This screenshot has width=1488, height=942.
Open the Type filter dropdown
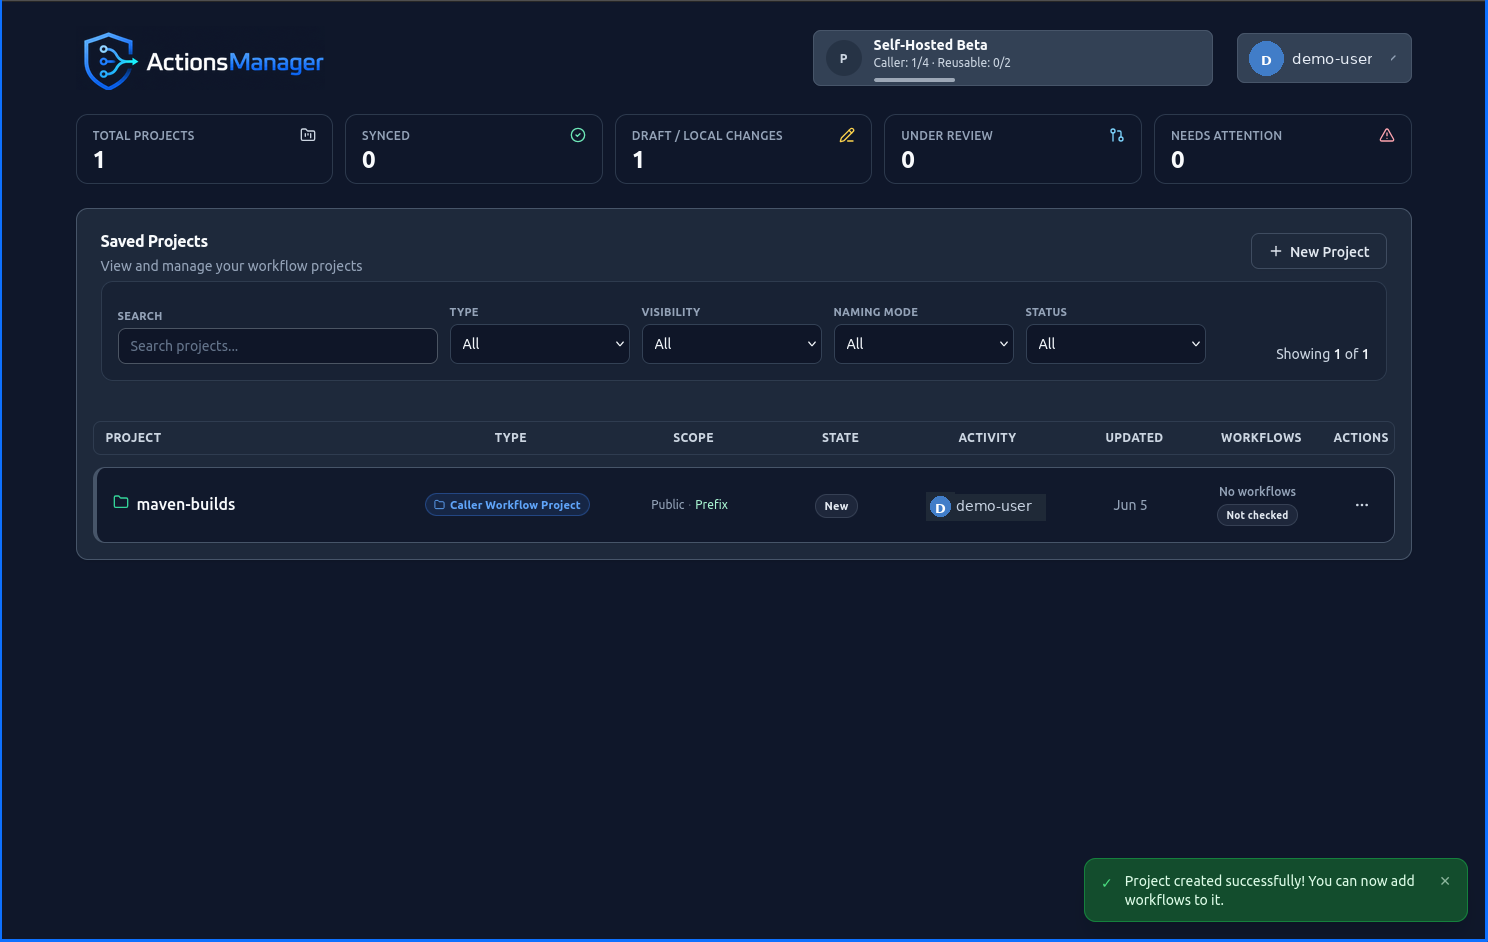(x=540, y=344)
